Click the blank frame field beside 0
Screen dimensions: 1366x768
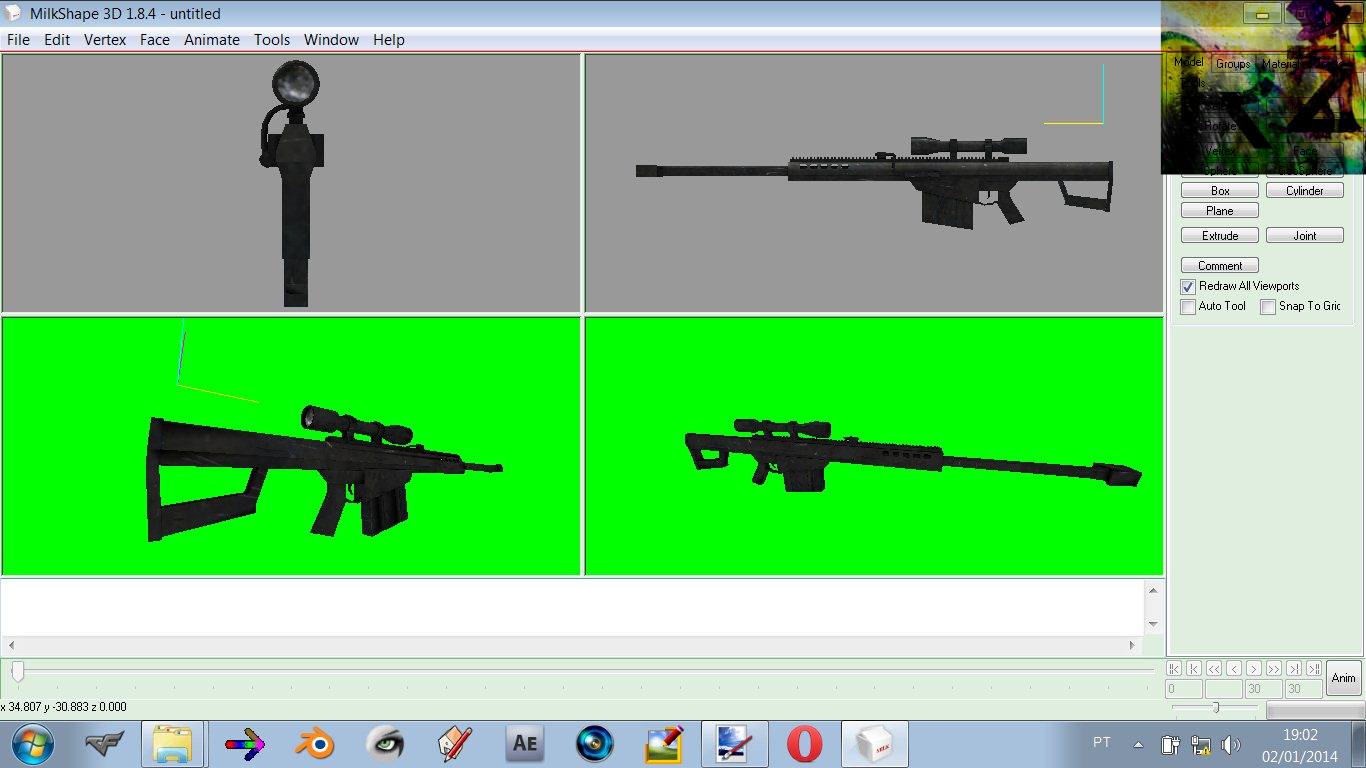[x=1224, y=689]
